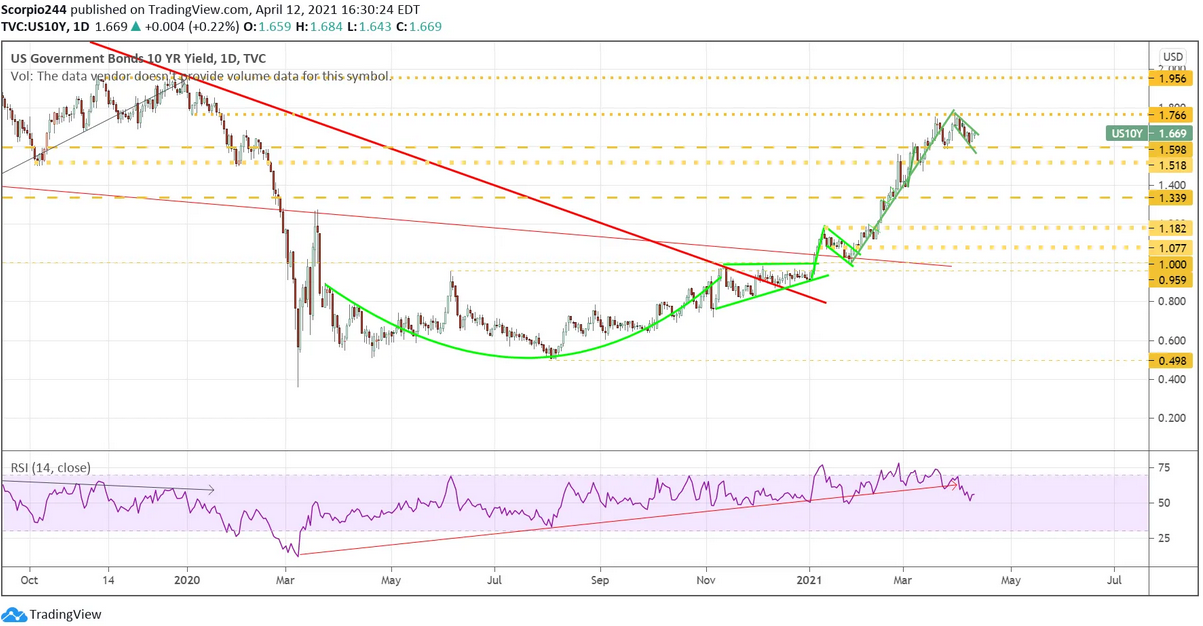The height and width of the screenshot is (626, 1203).
Task: Click the 0.600 price axis tick
Action: (1172, 341)
